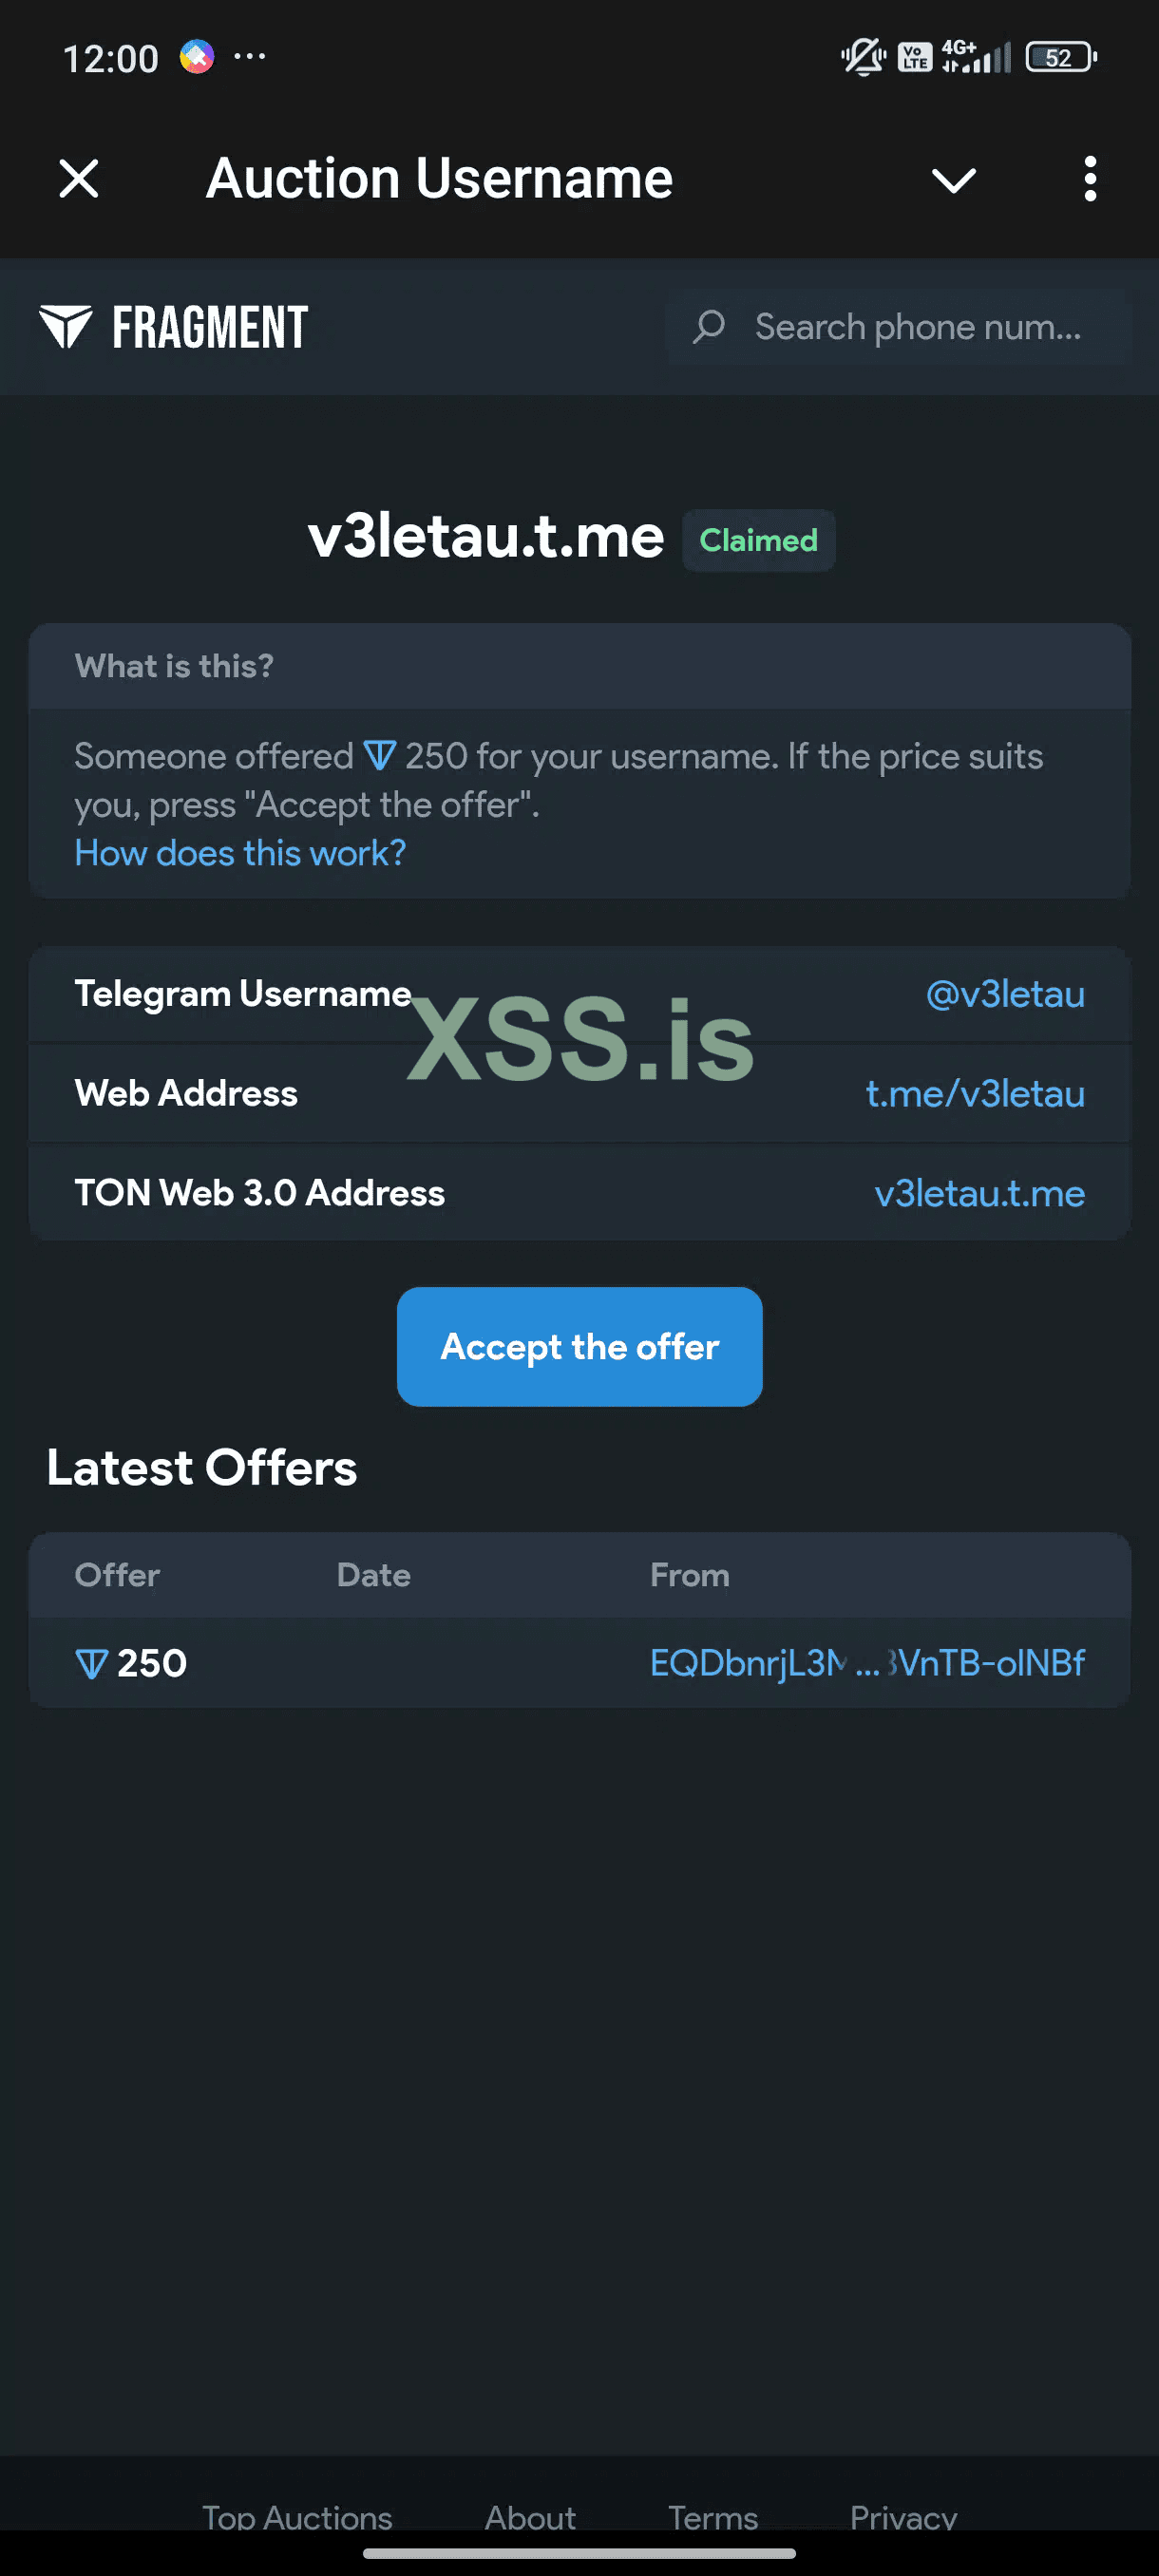Expand the chevron dropdown in header
1159x2576 pixels.
coord(953,180)
